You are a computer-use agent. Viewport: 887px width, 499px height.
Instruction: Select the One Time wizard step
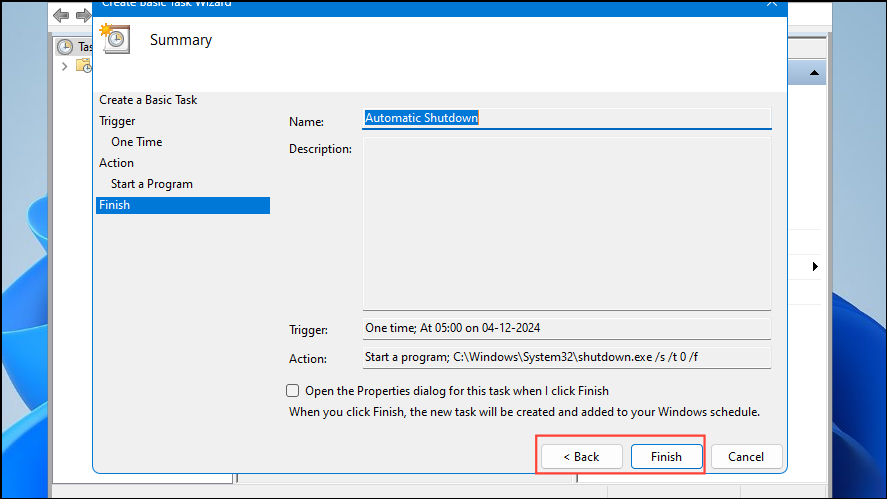click(x=136, y=142)
